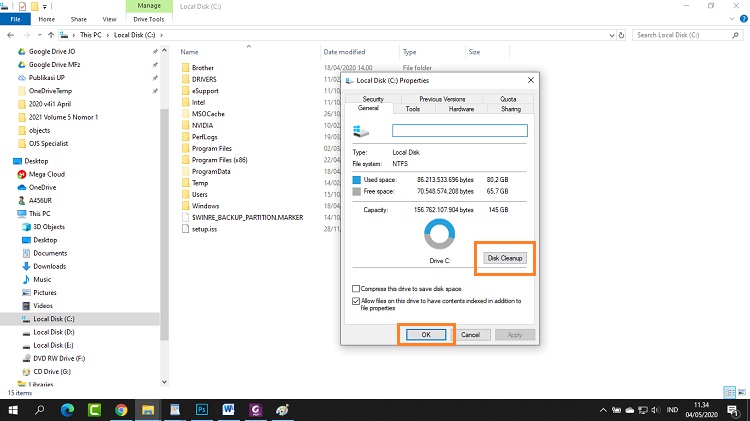The width and height of the screenshot is (750, 421).
Task: Sort by Name column header
Action: point(189,52)
